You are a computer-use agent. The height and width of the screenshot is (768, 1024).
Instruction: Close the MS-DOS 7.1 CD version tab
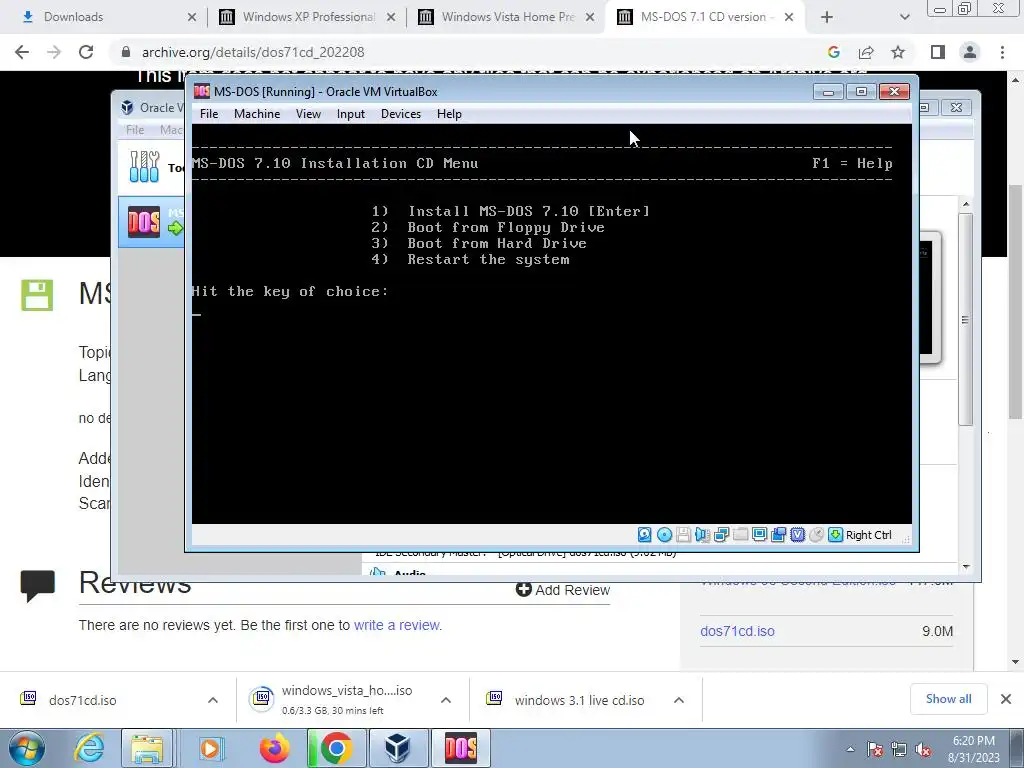pyautogui.click(x=789, y=18)
